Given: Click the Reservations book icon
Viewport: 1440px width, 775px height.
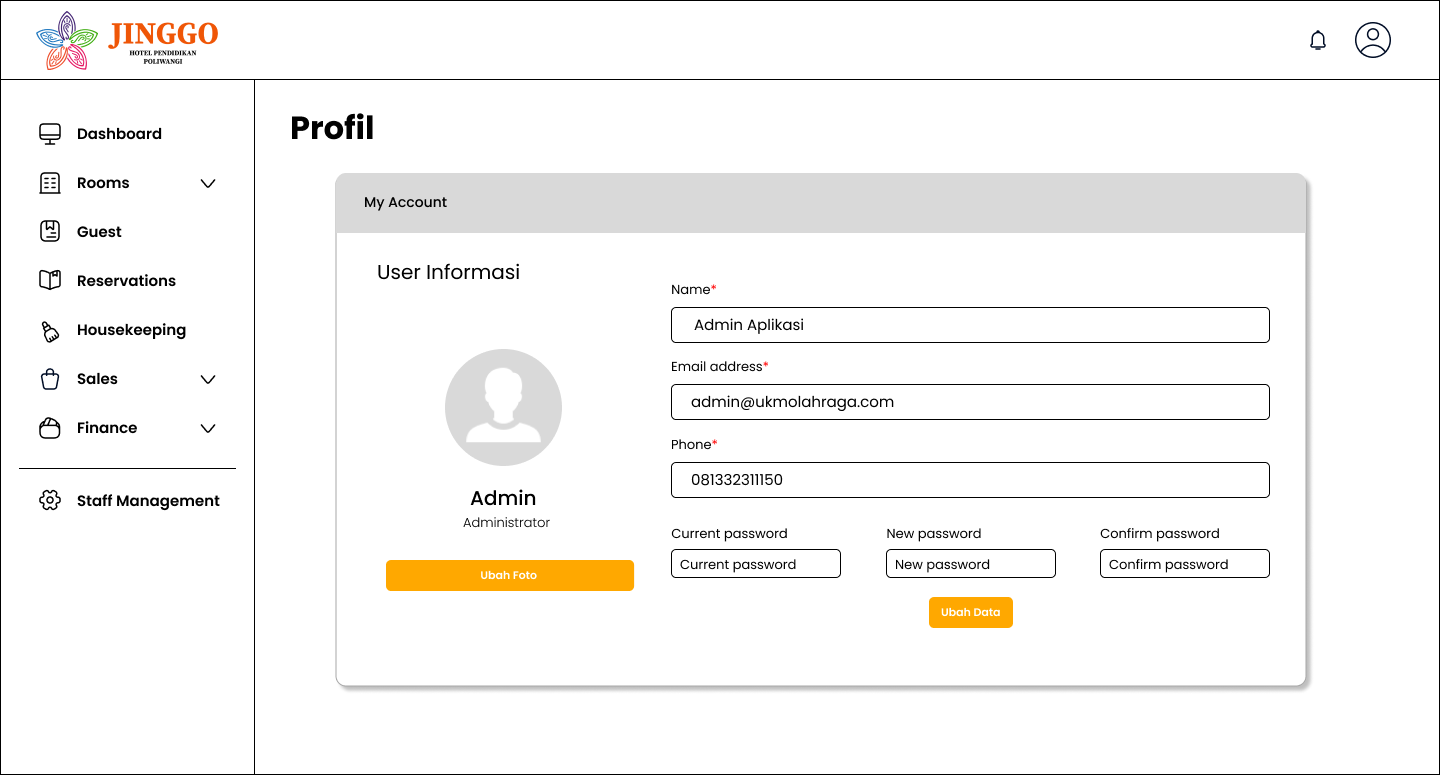Looking at the screenshot, I should [x=50, y=280].
